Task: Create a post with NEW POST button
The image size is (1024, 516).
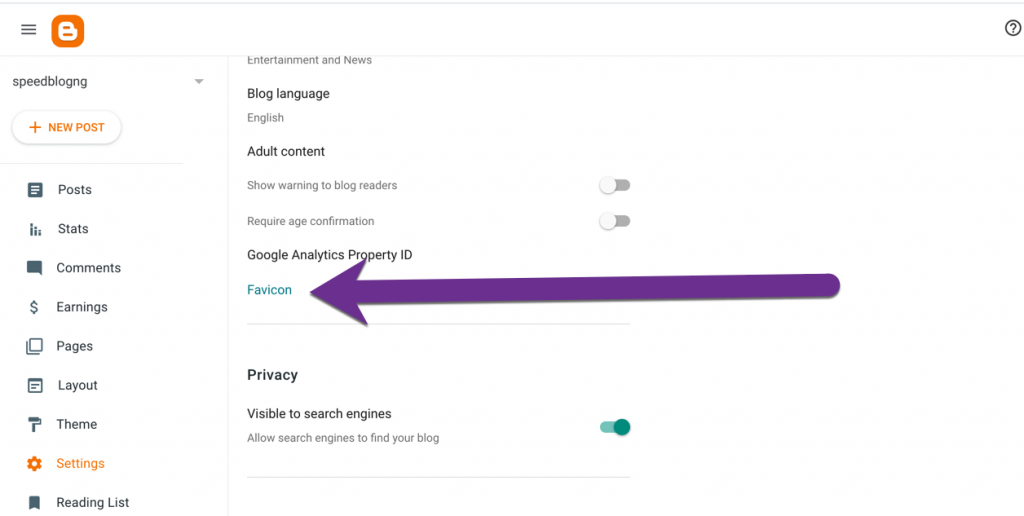Action: point(67,127)
